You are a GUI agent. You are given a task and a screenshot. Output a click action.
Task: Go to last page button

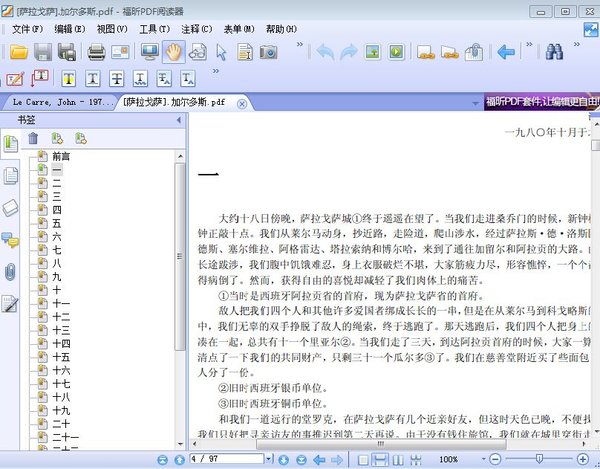click(x=301, y=459)
